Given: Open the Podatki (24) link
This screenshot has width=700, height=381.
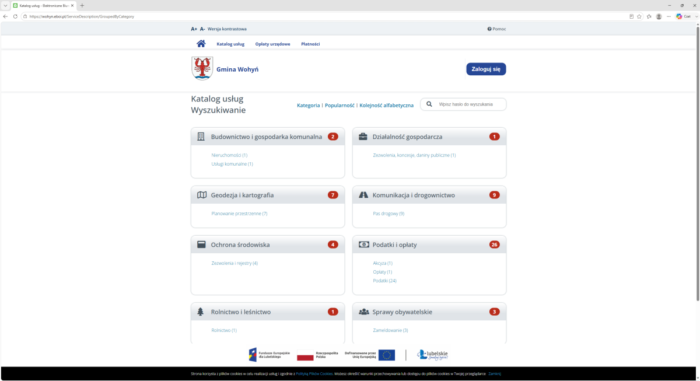Looking at the screenshot, I should click(x=384, y=281).
